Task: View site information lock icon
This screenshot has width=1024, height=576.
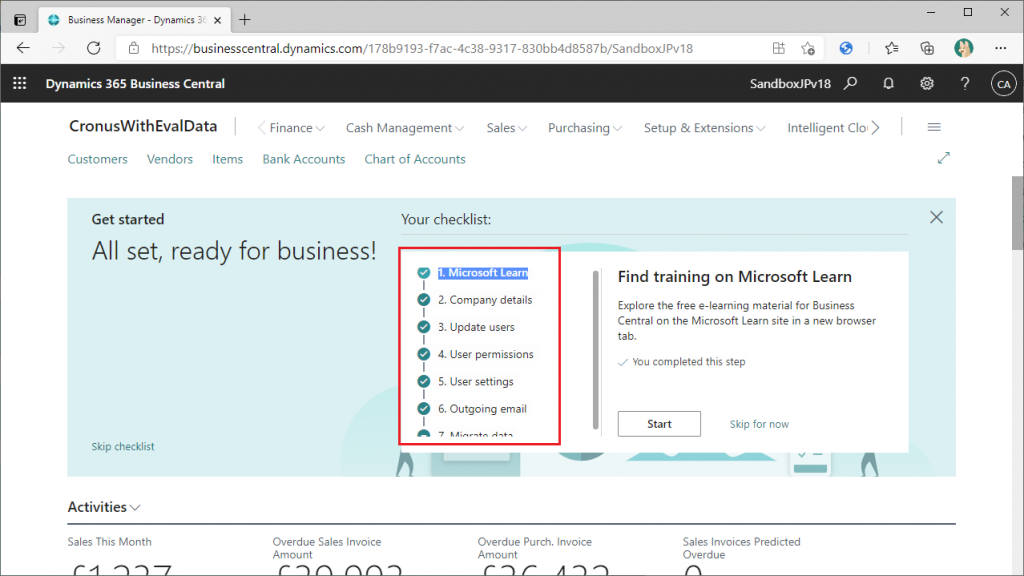Action: [134, 48]
